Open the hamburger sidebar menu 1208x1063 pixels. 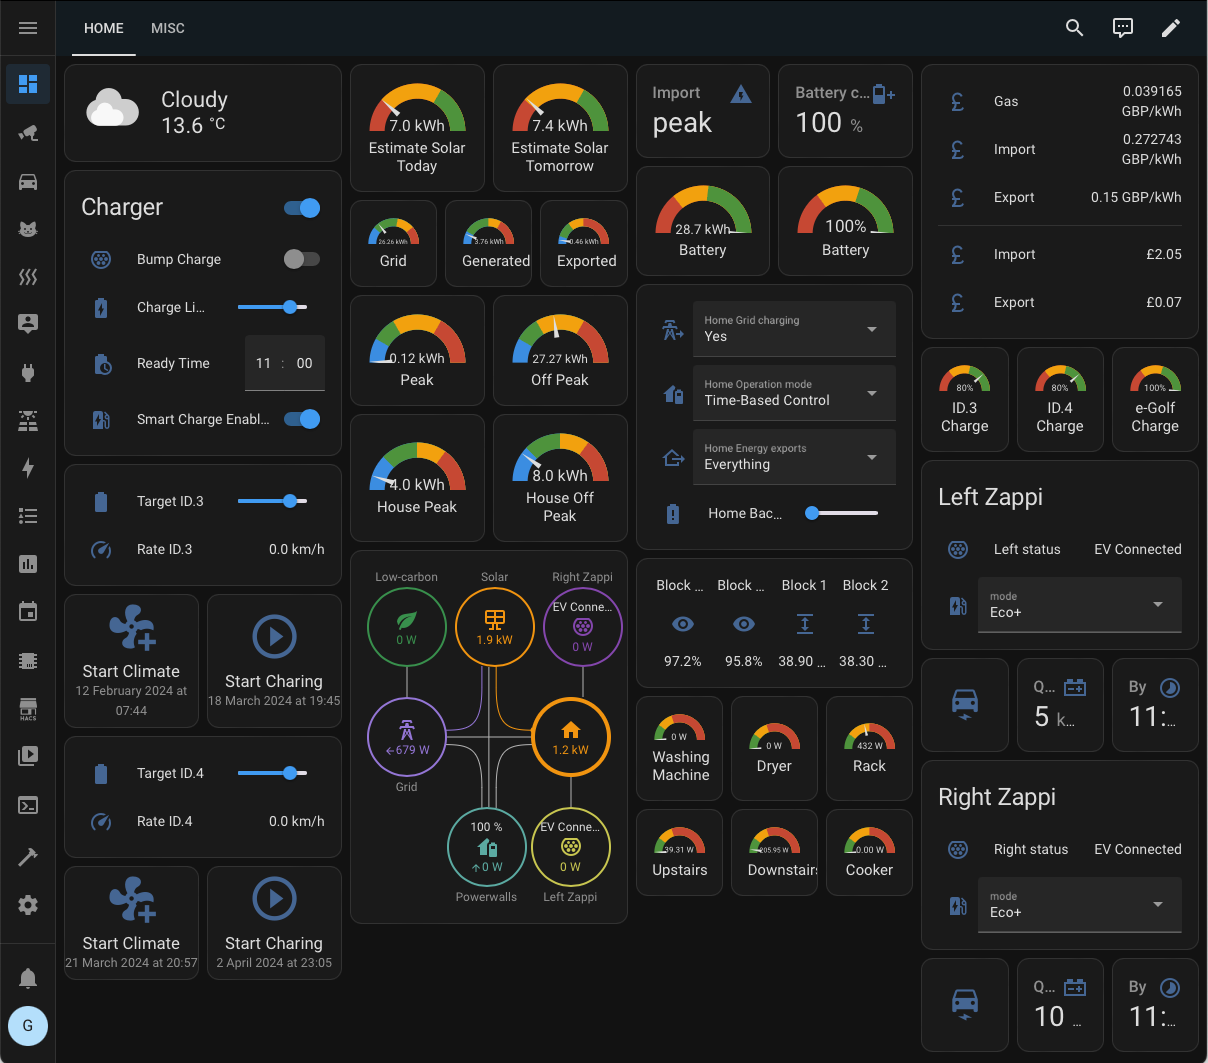pyautogui.click(x=28, y=28)
